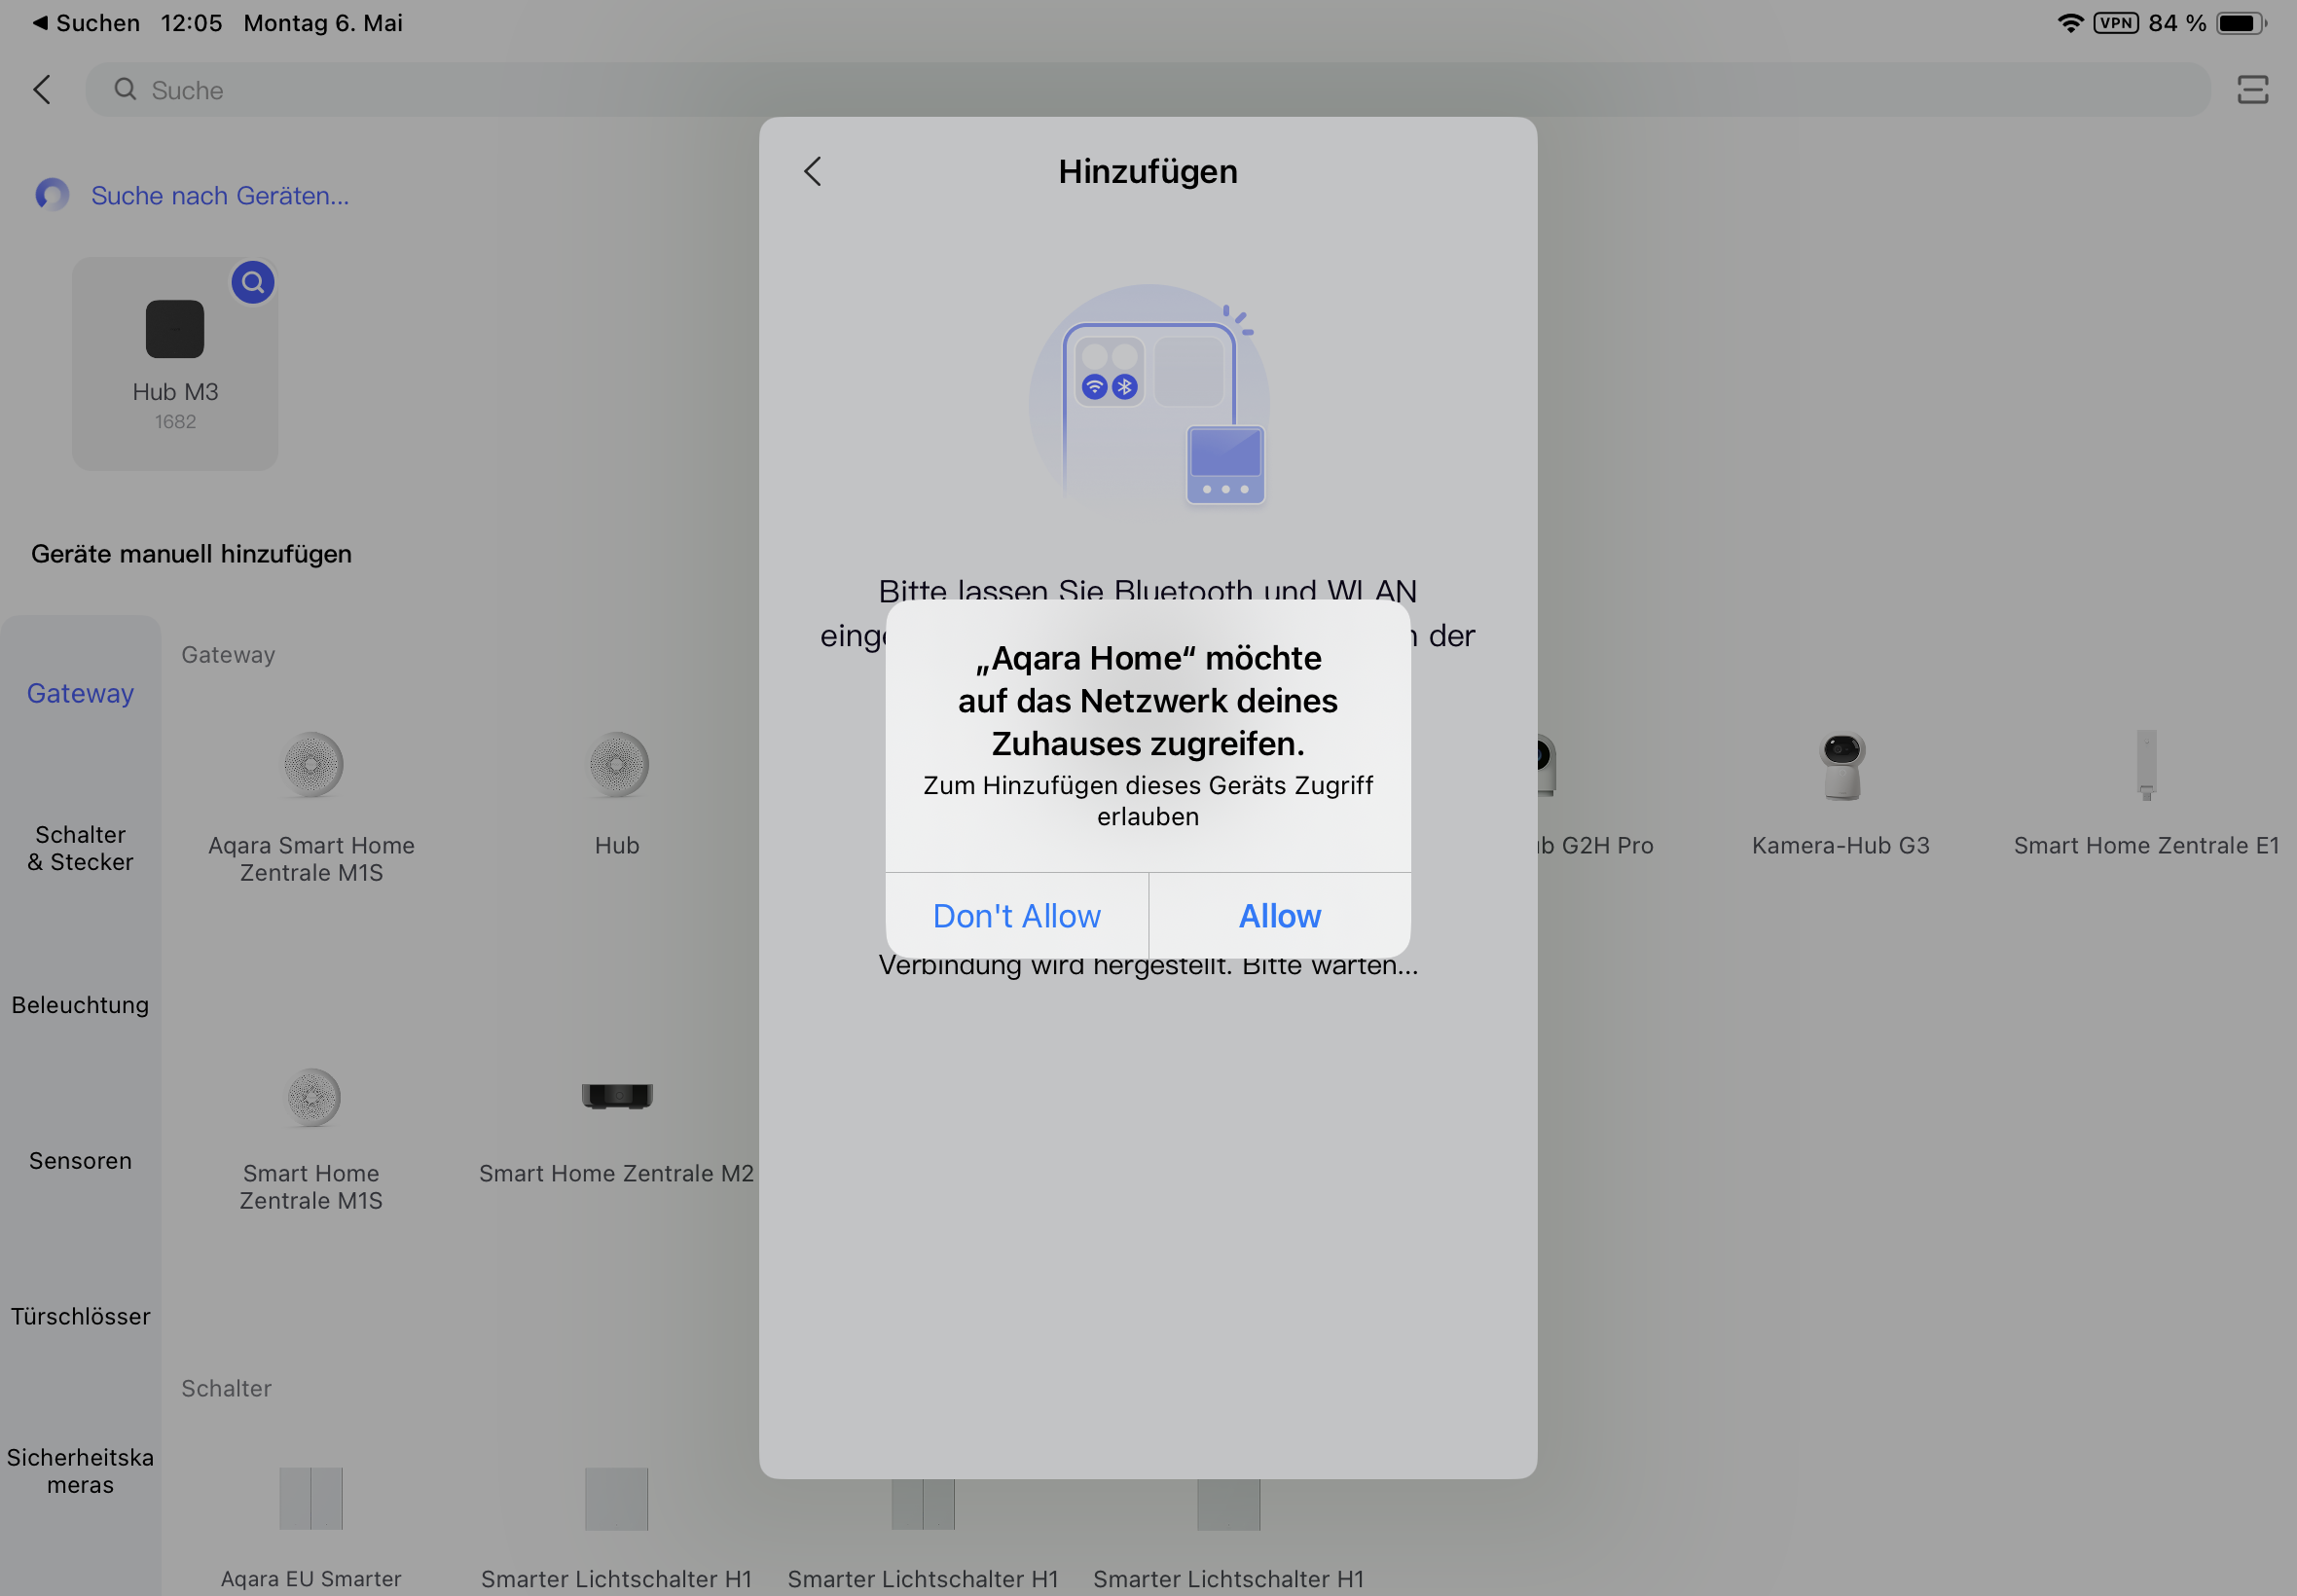2297x1596 pixels.
Task: Tap Don't Allow in the permission dialog
Action: coord(1016,916)
